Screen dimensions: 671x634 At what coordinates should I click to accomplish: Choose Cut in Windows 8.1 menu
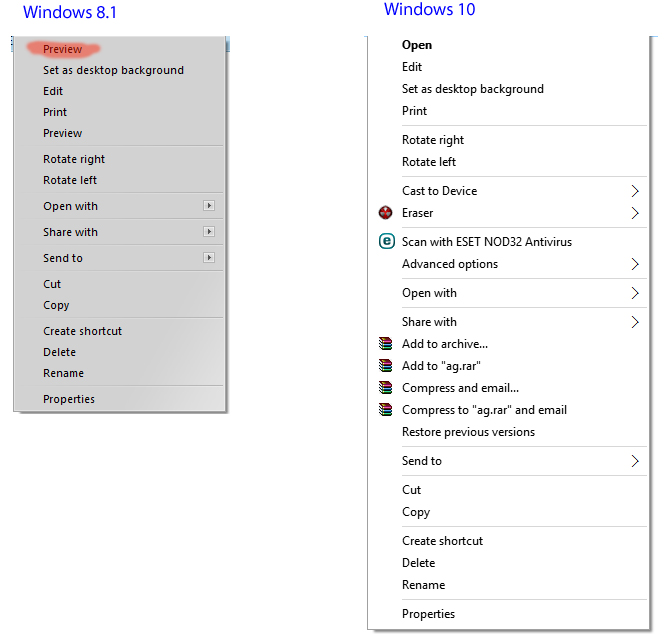(52, 284)
